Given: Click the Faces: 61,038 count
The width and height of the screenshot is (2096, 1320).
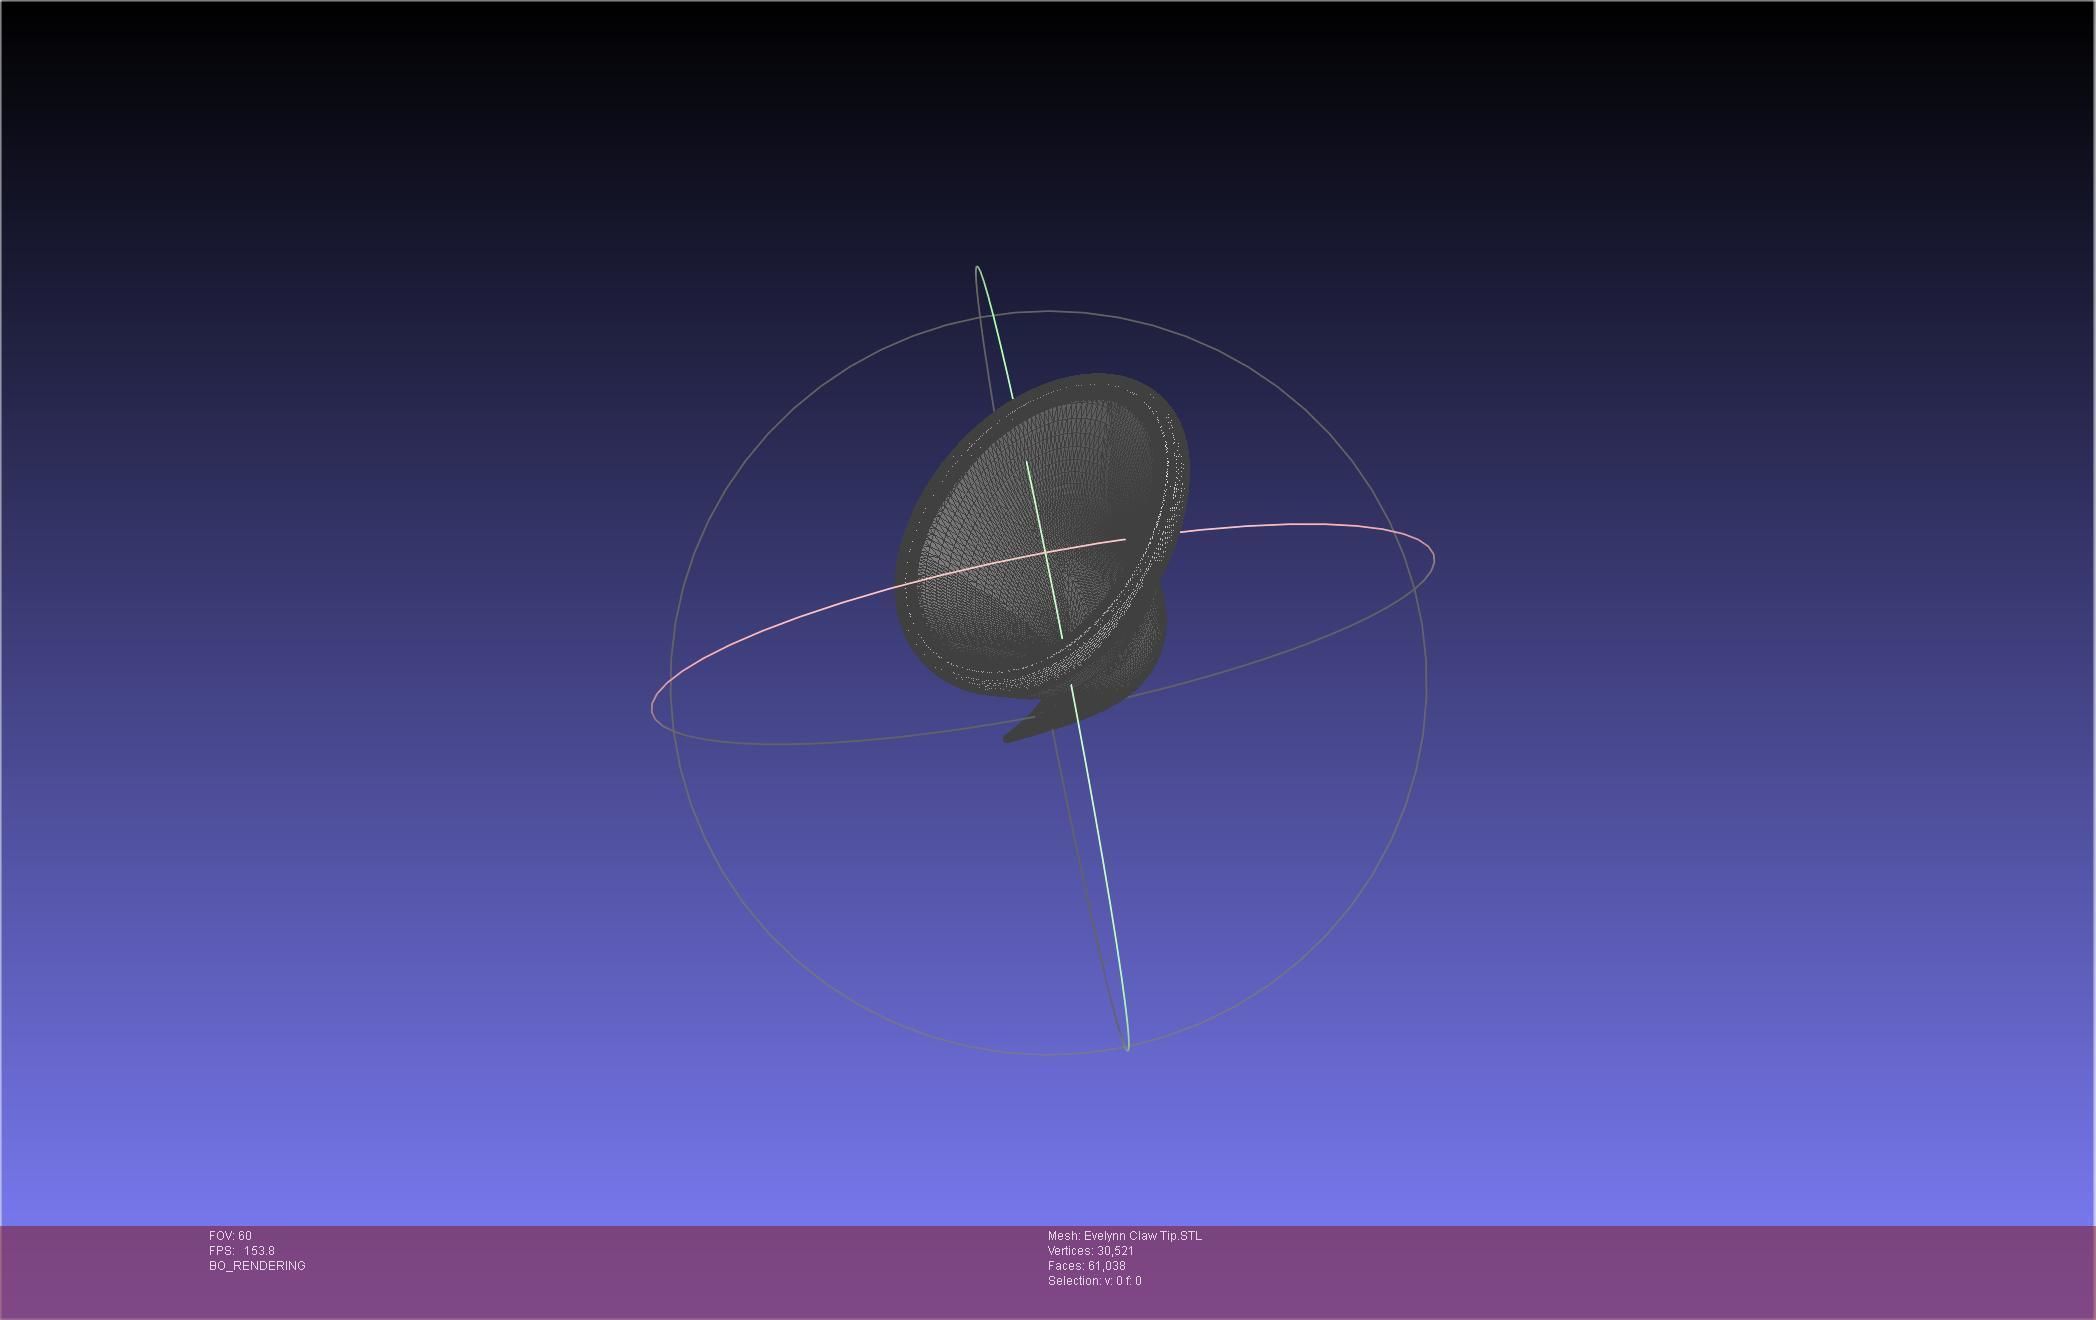Looking at the screenshot, I should pos(1086,1266).
